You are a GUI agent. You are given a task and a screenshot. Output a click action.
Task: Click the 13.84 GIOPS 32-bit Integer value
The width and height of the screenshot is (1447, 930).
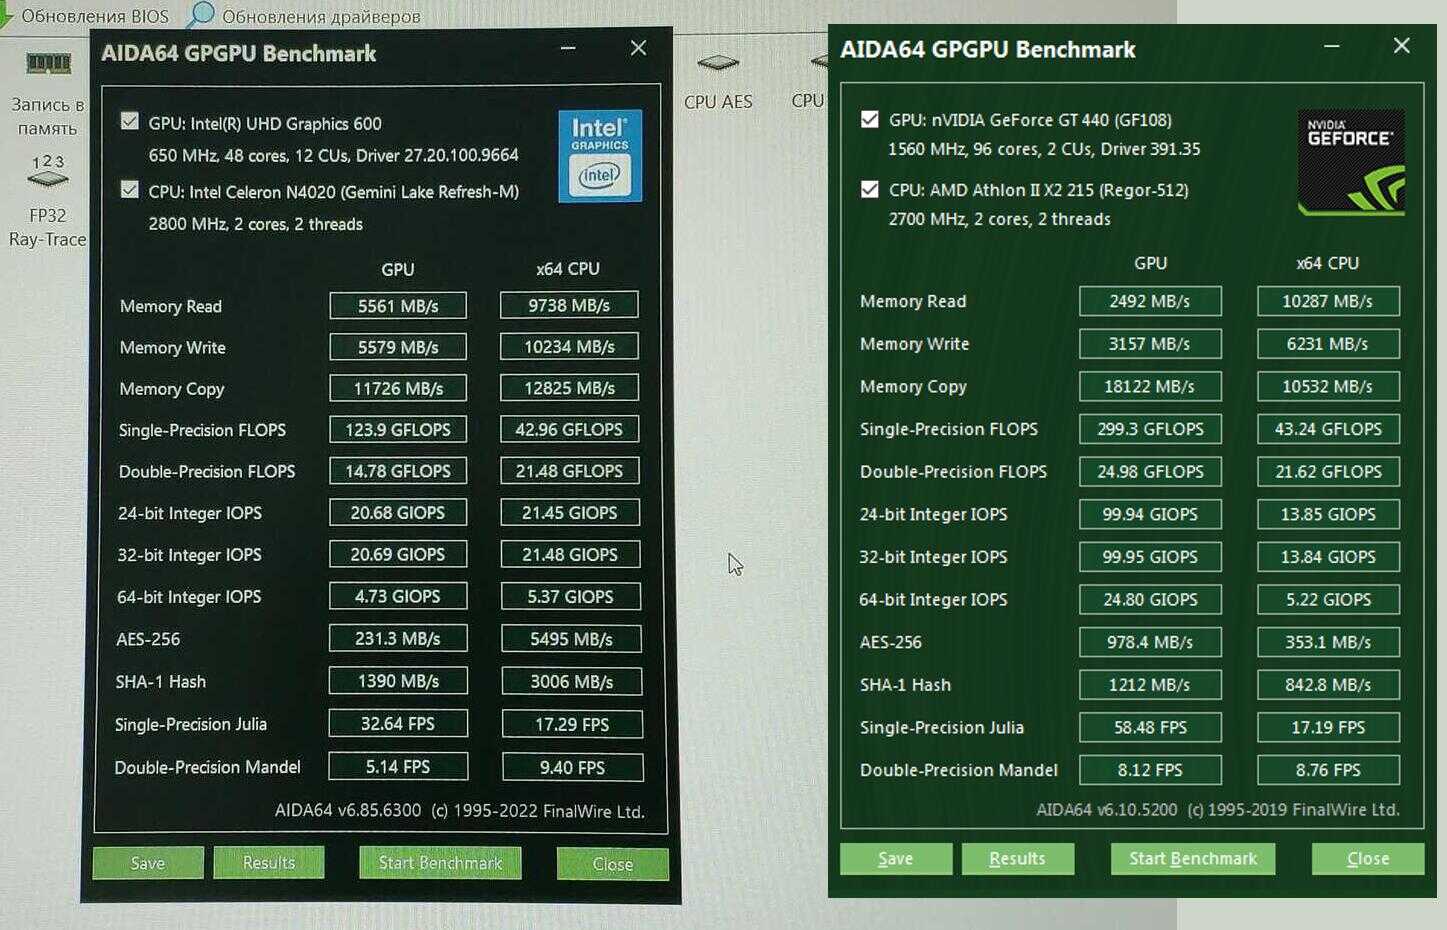pyautogui.click(x=1328, y=557)
